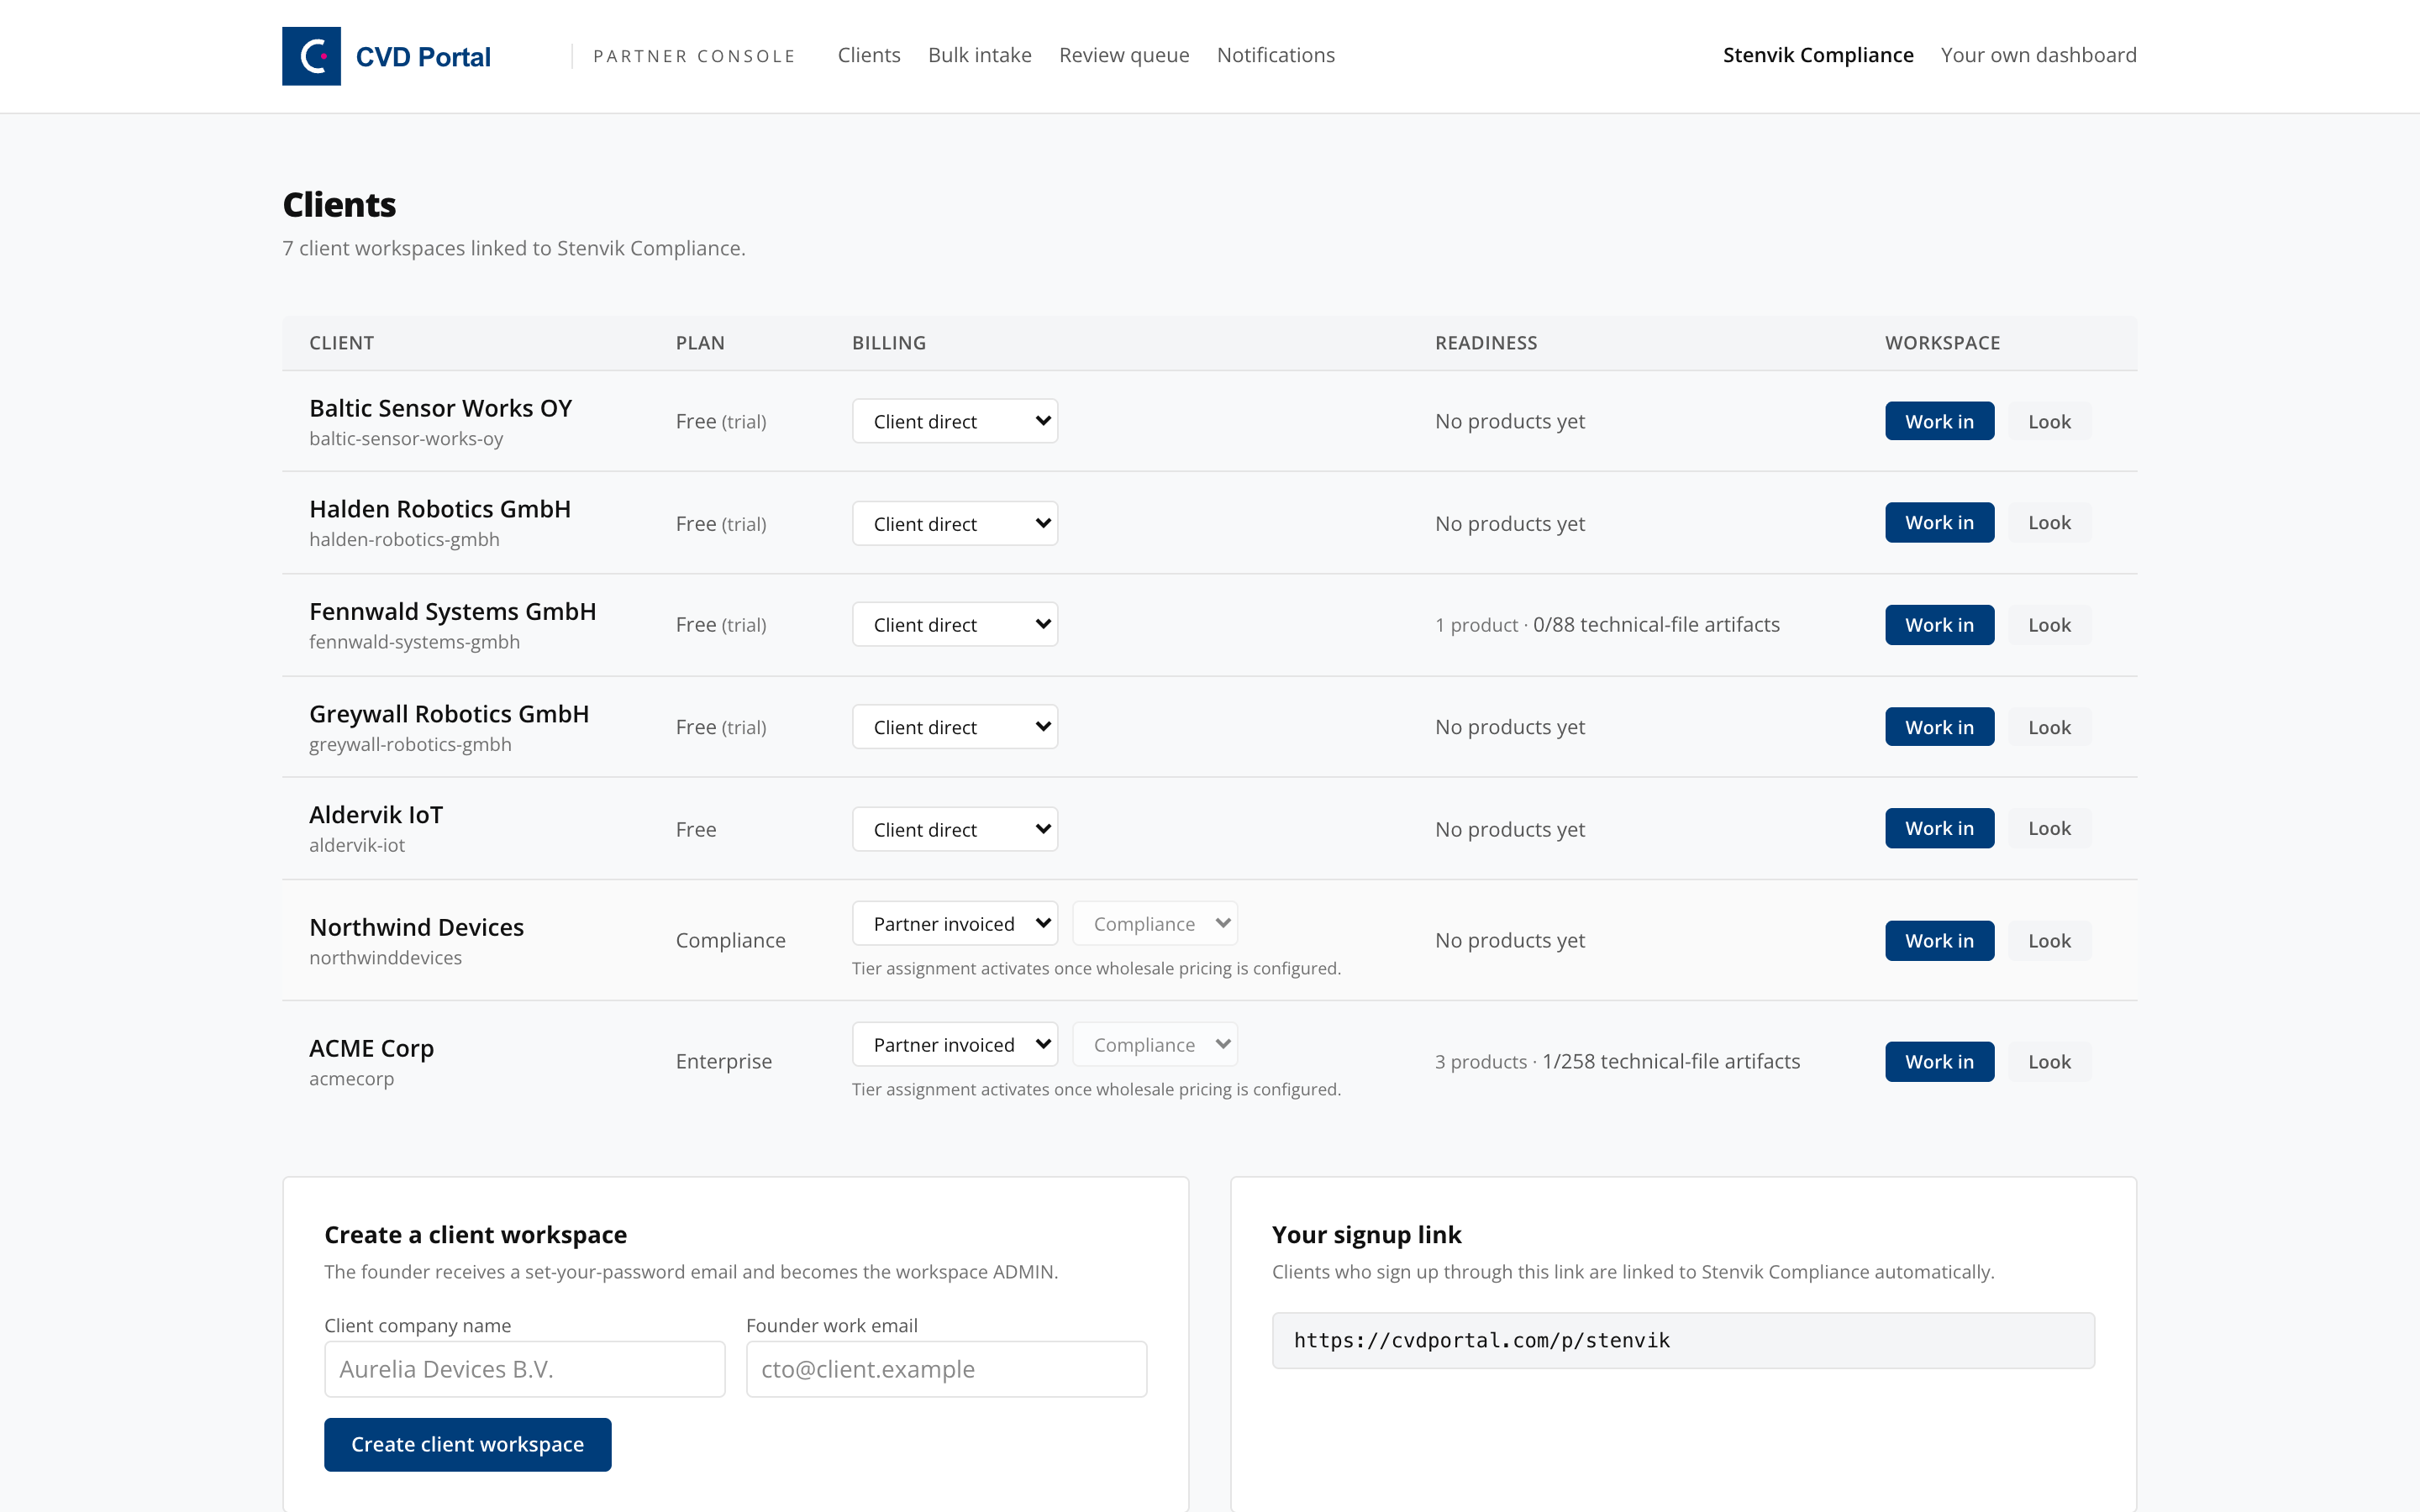The height and width of the screenshot is (1512, 2420).
Task: Focus the Client company name field
Action: 524,1369
